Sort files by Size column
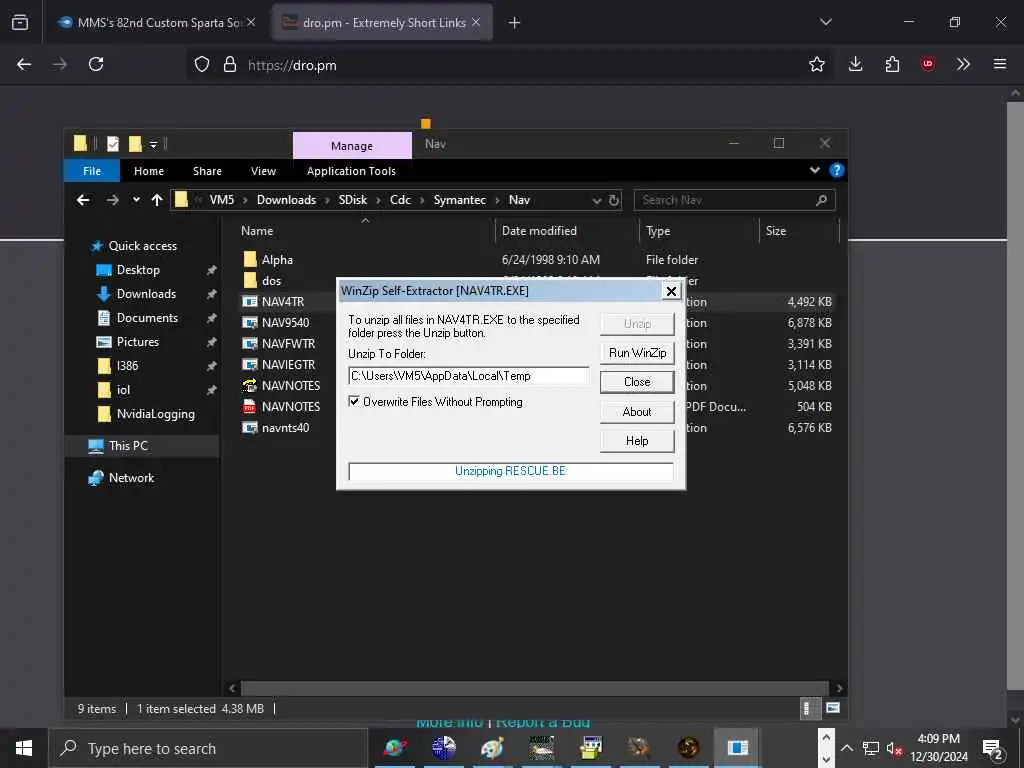The width and height of the screenshot is (1024, 768). point(776,231)
